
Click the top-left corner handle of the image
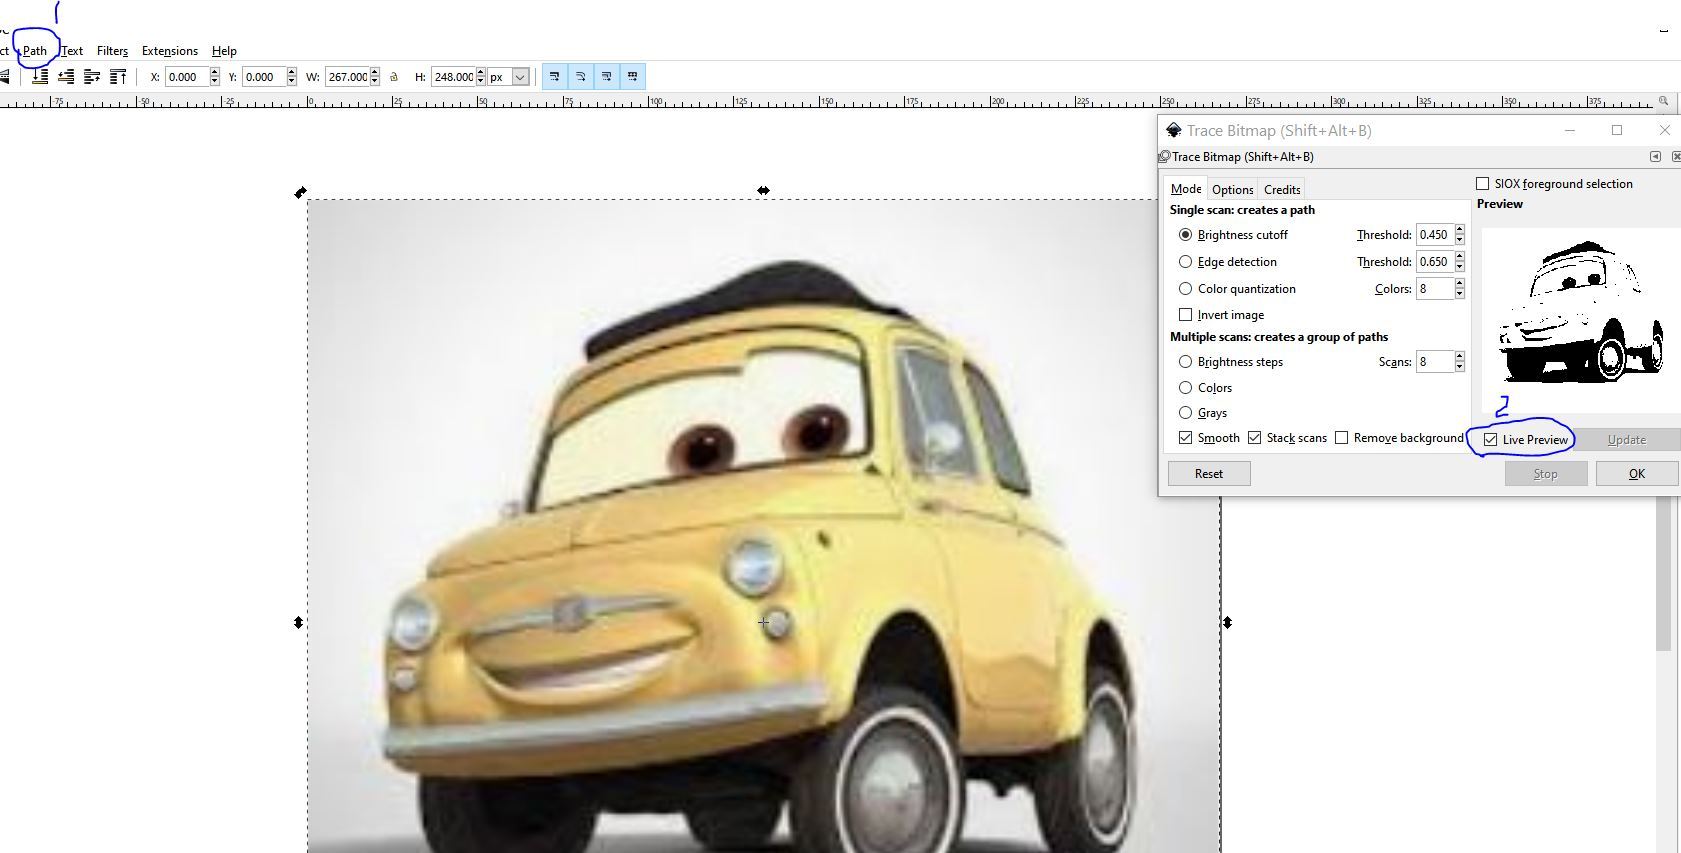pyautogui.click(x=300, y=192)
